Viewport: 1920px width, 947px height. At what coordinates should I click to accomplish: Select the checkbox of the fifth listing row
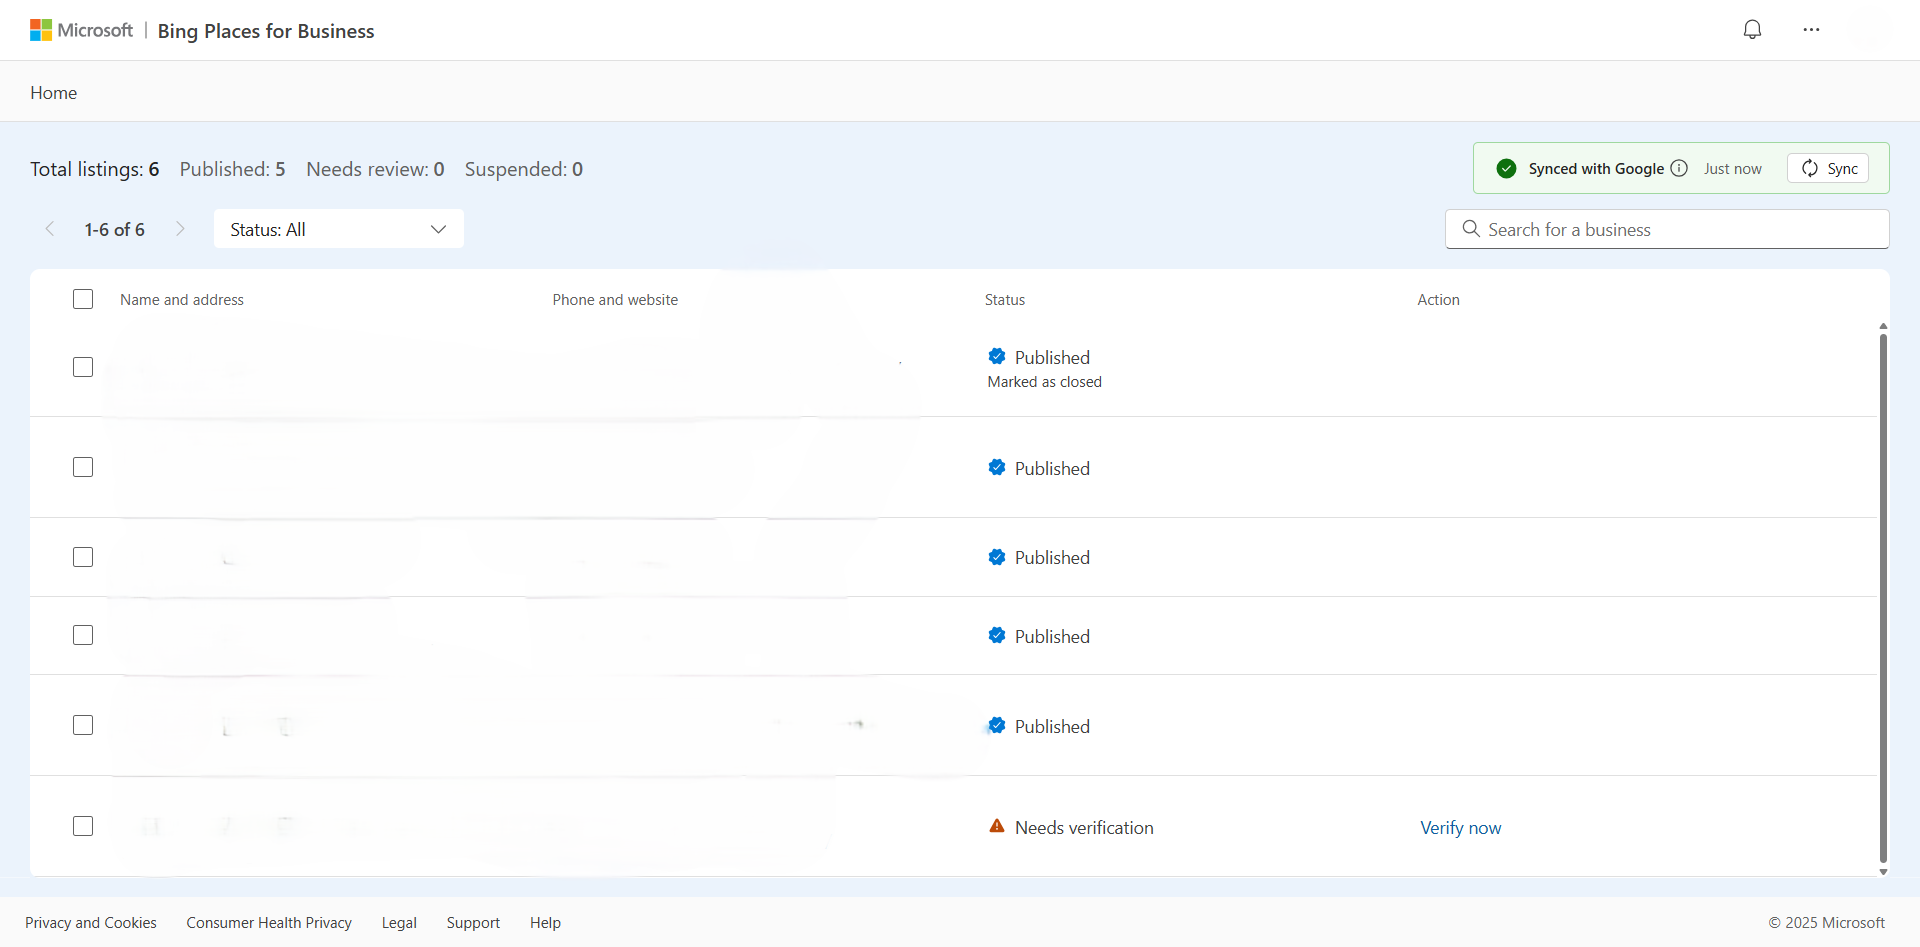point(83,725)
